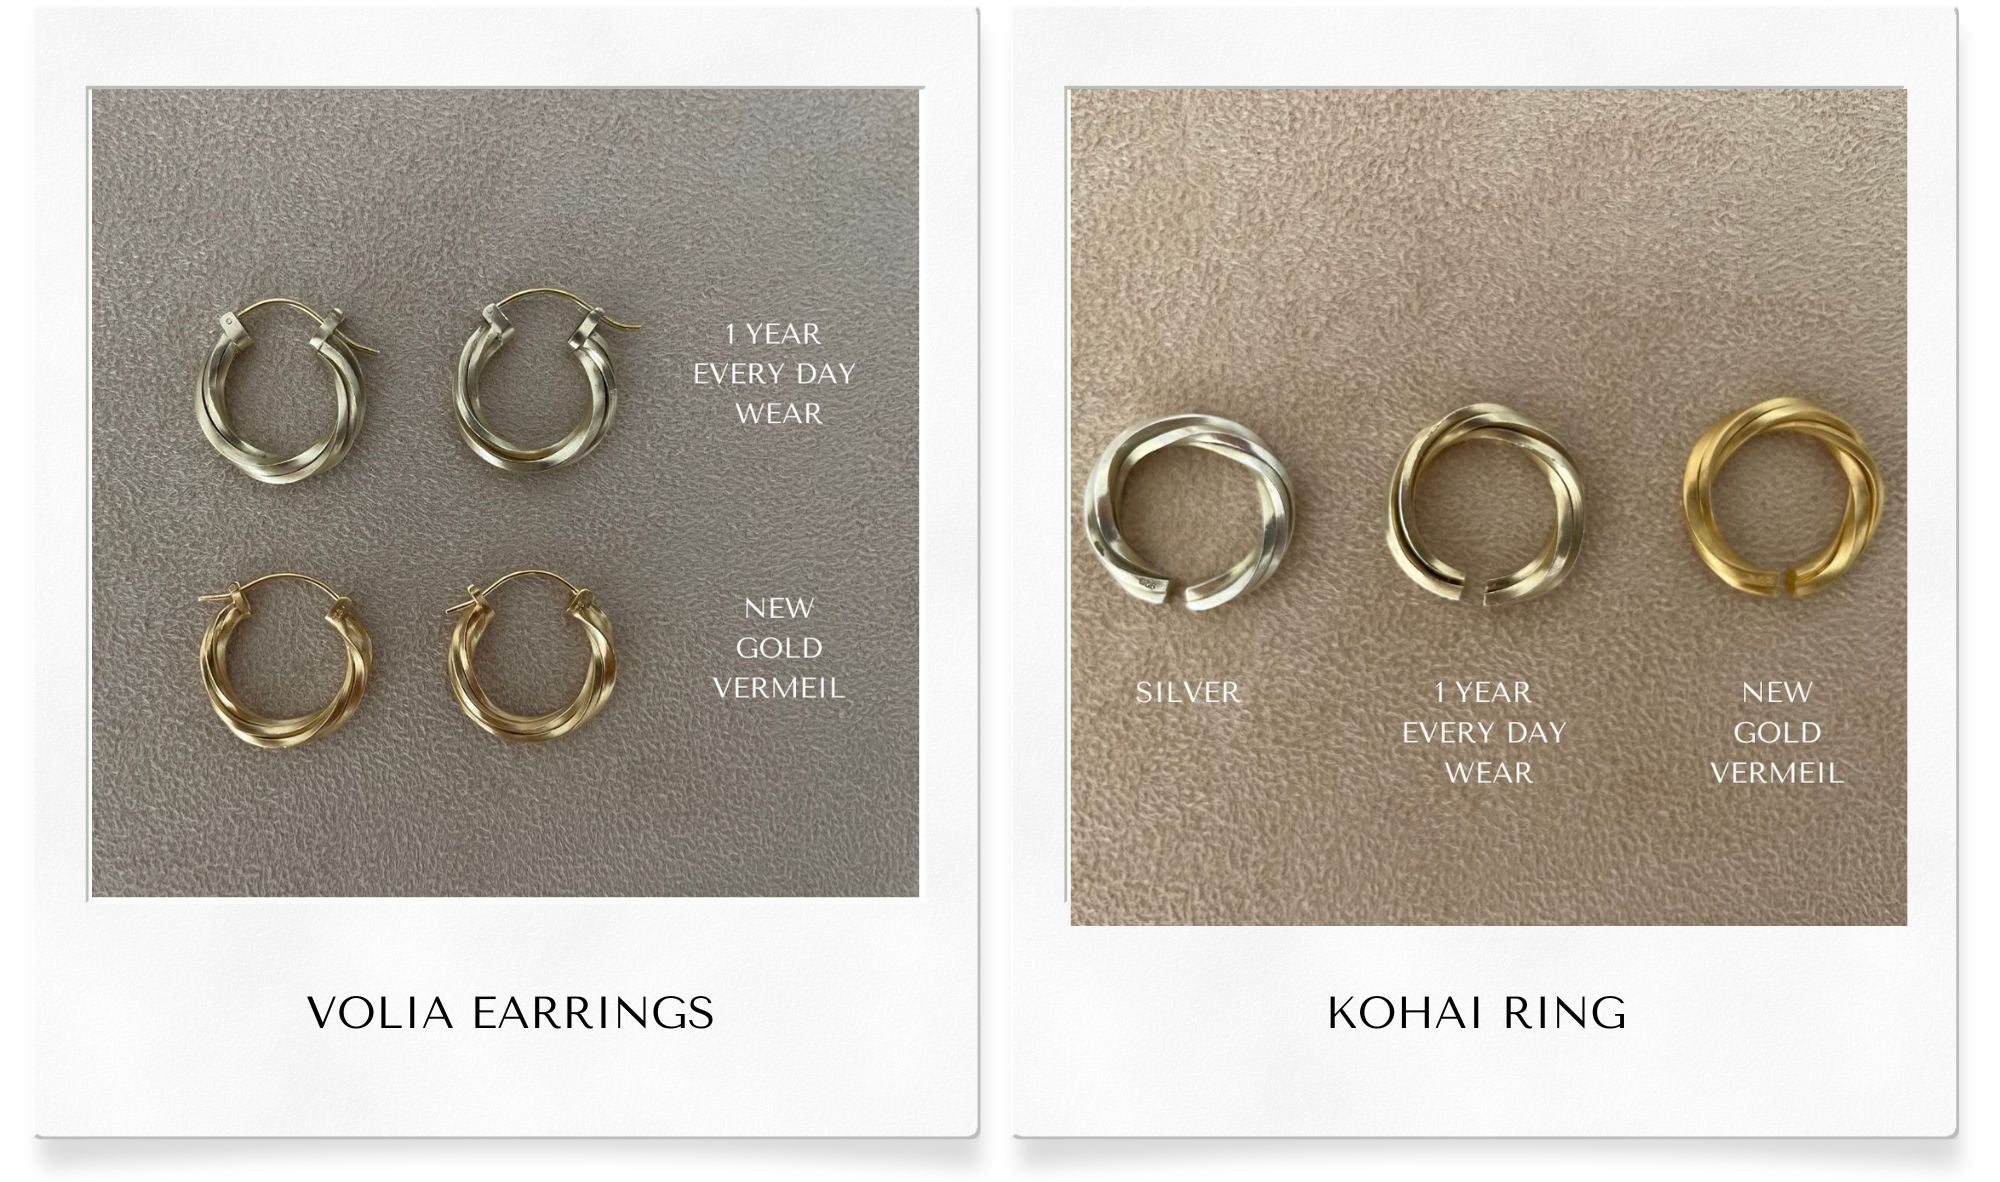Click the NEW GOLD VERMEIL earrings label
This screenshot has width=2000, height=1182.
pyautogui.click(x=778, y=648)
